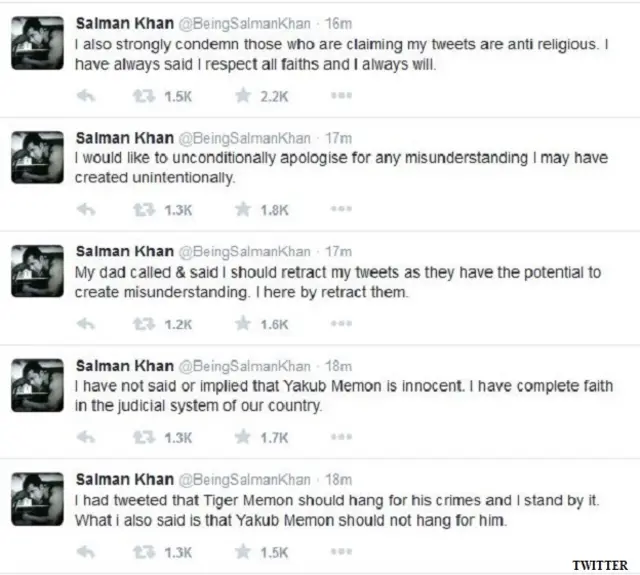
Task: Retweet the 'My dad called' tweet with 1.2K retweets
Action: (x=144, y=324)
